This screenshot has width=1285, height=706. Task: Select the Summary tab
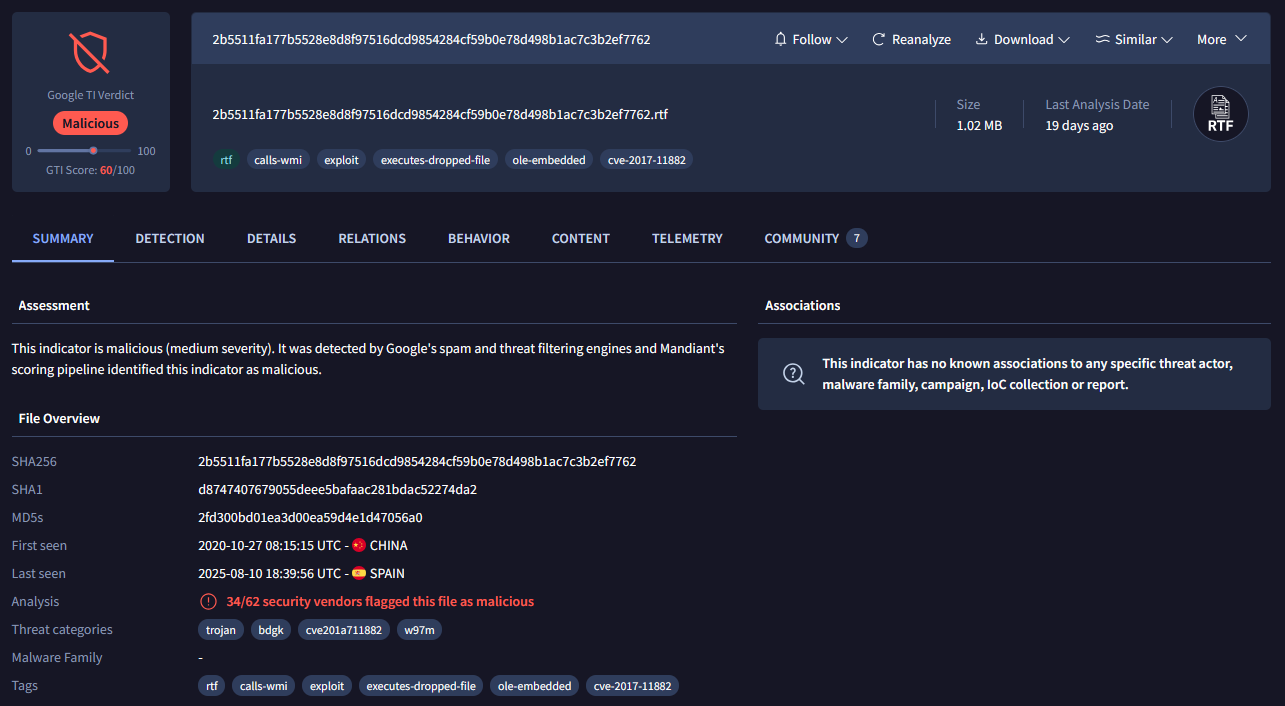click(x=63, y=238)
